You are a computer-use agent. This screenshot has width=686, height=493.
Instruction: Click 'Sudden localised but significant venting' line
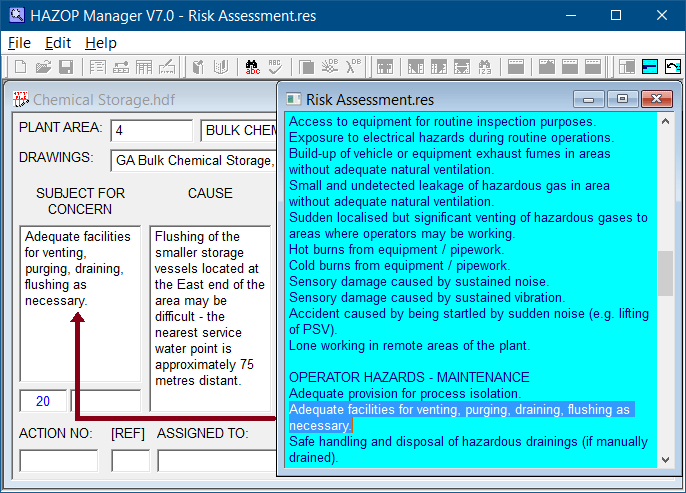(x=468, y=225)
